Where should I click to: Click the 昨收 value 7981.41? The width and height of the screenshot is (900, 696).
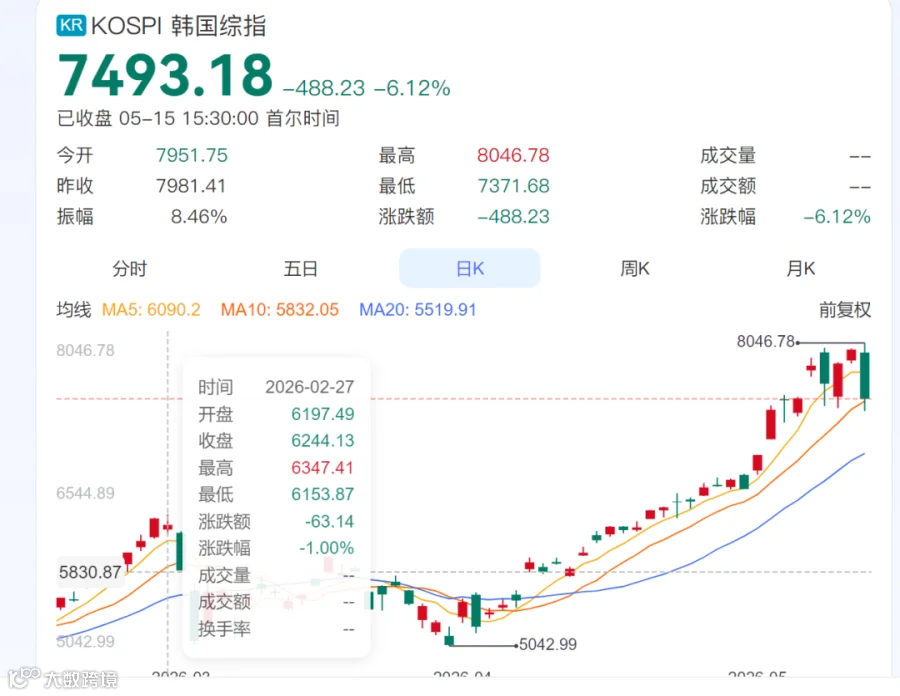pyautogui.click(x=191, y=186)
